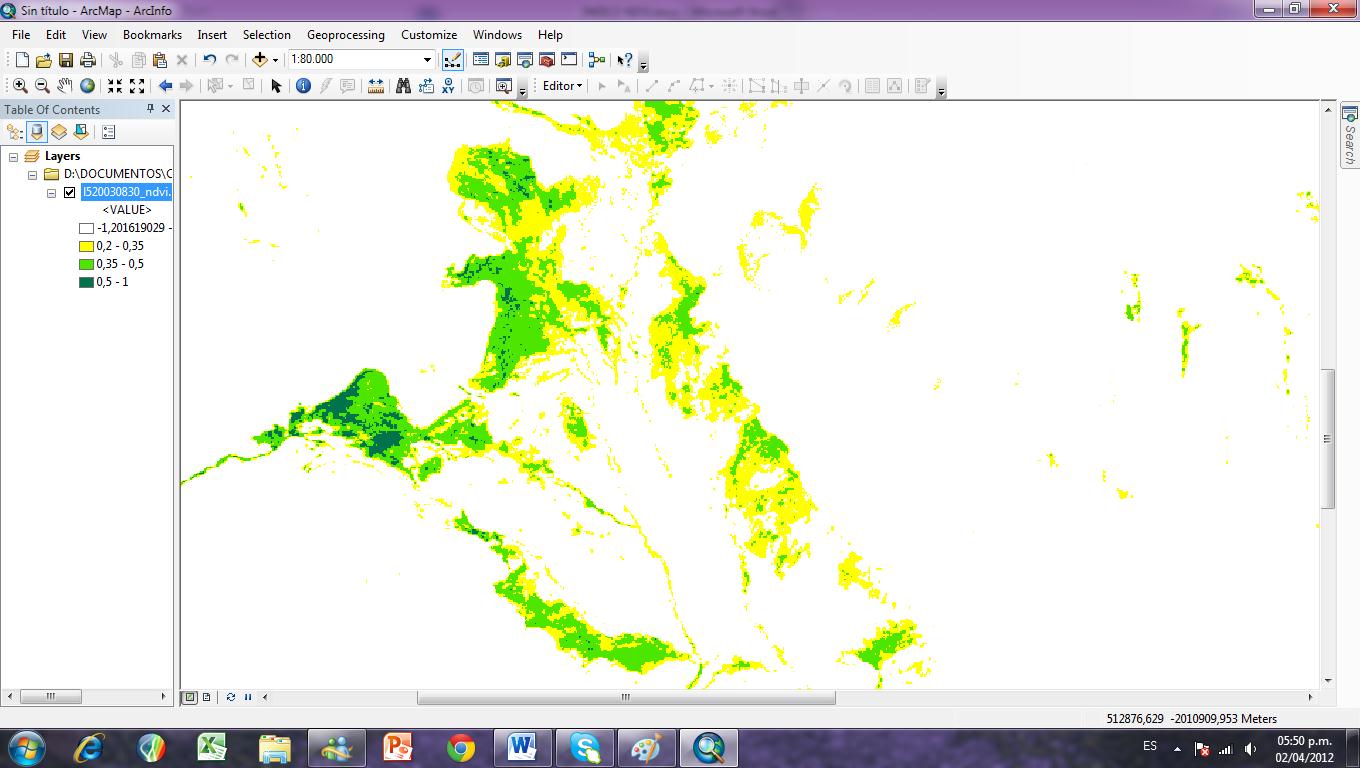Switch to List By Selection view

80,131
